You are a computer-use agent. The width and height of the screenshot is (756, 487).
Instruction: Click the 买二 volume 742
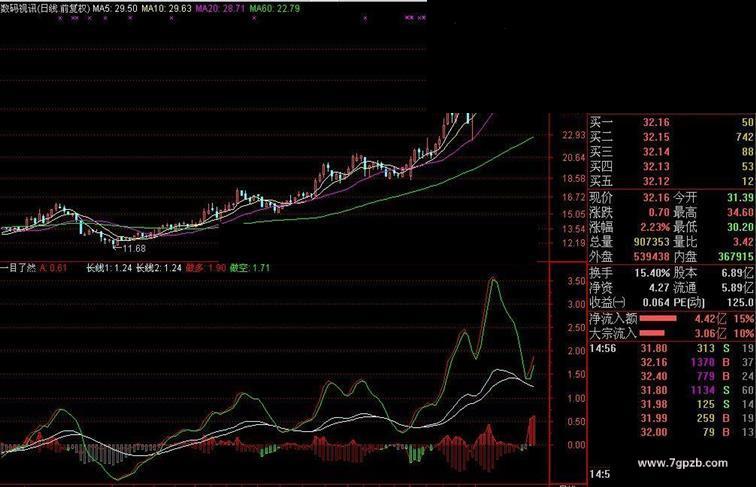coord(744,137)
